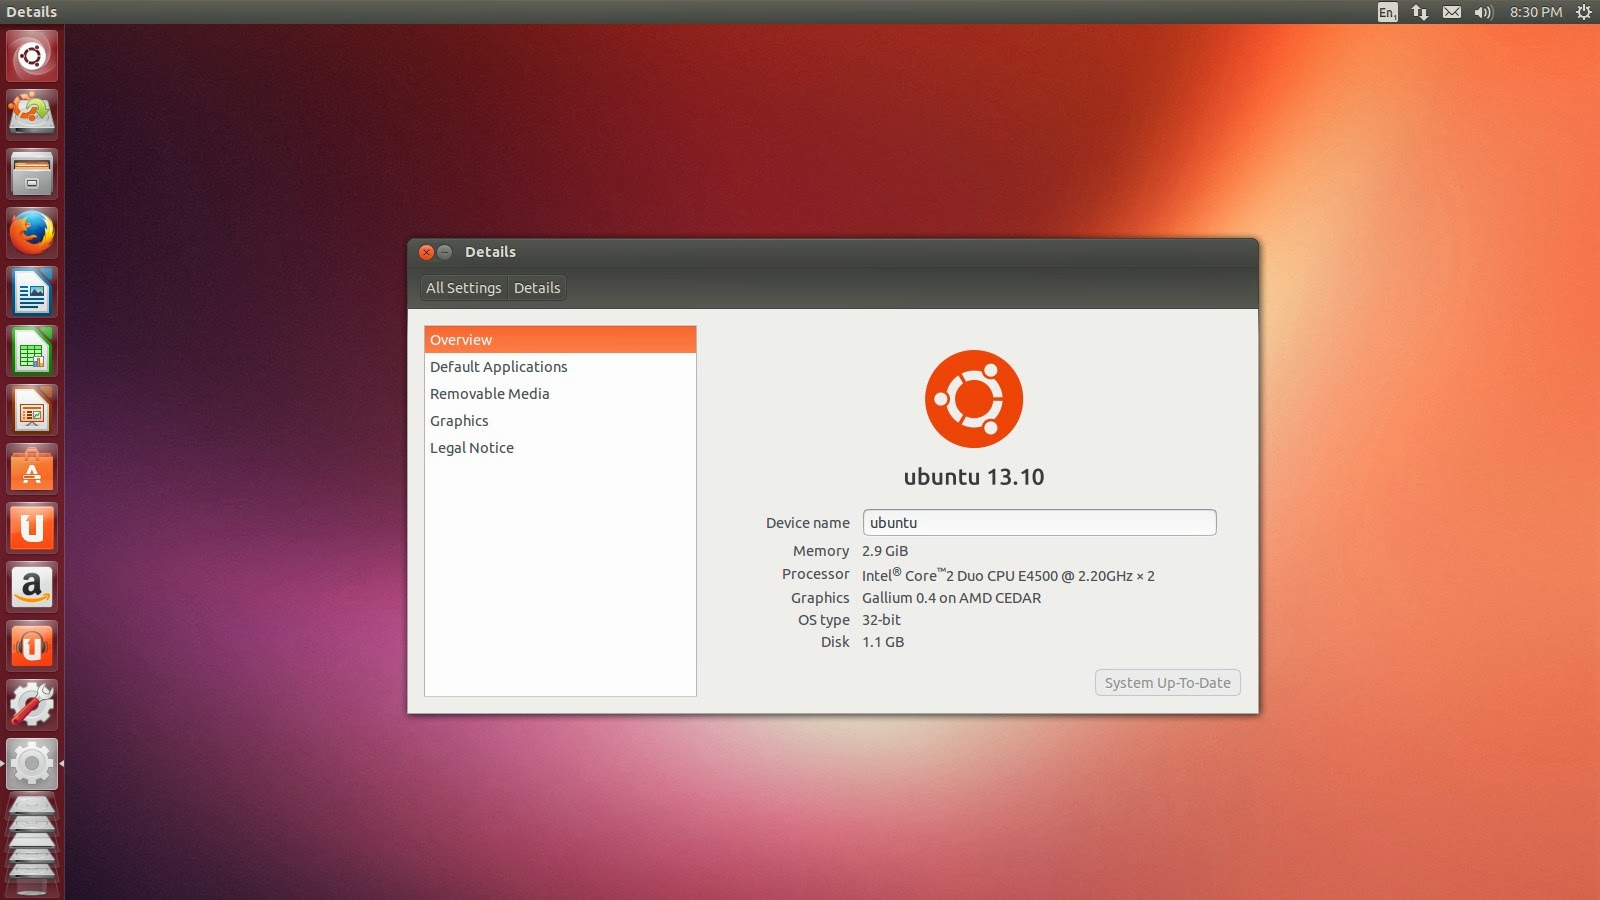This screenshot has height=900, width=1600.
Task: Click the disk value '1.1 GB'
Action: click(x=883, y=642)
